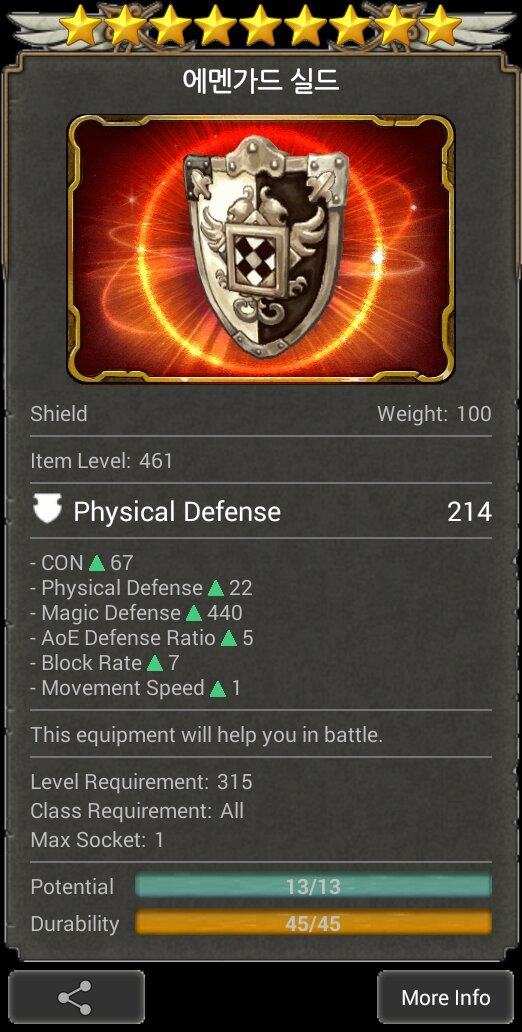Click the green arrow beside Magic Defense
This screenshot has width=522, height=1032.
[x=194, y=613]
